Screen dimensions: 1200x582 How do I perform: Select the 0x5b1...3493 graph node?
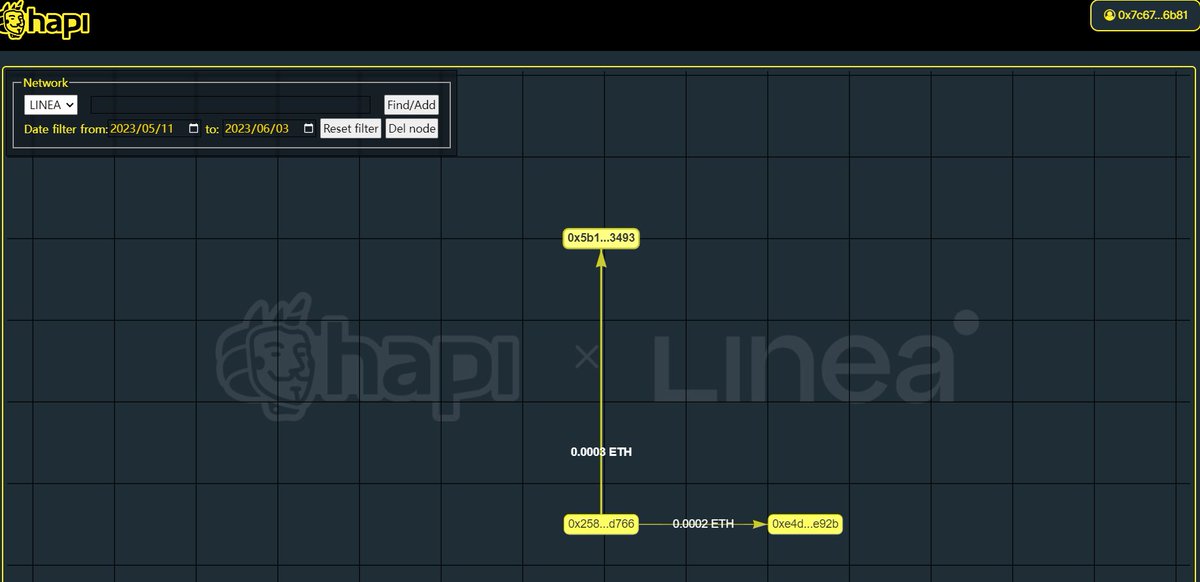click(x=602, y=238)
